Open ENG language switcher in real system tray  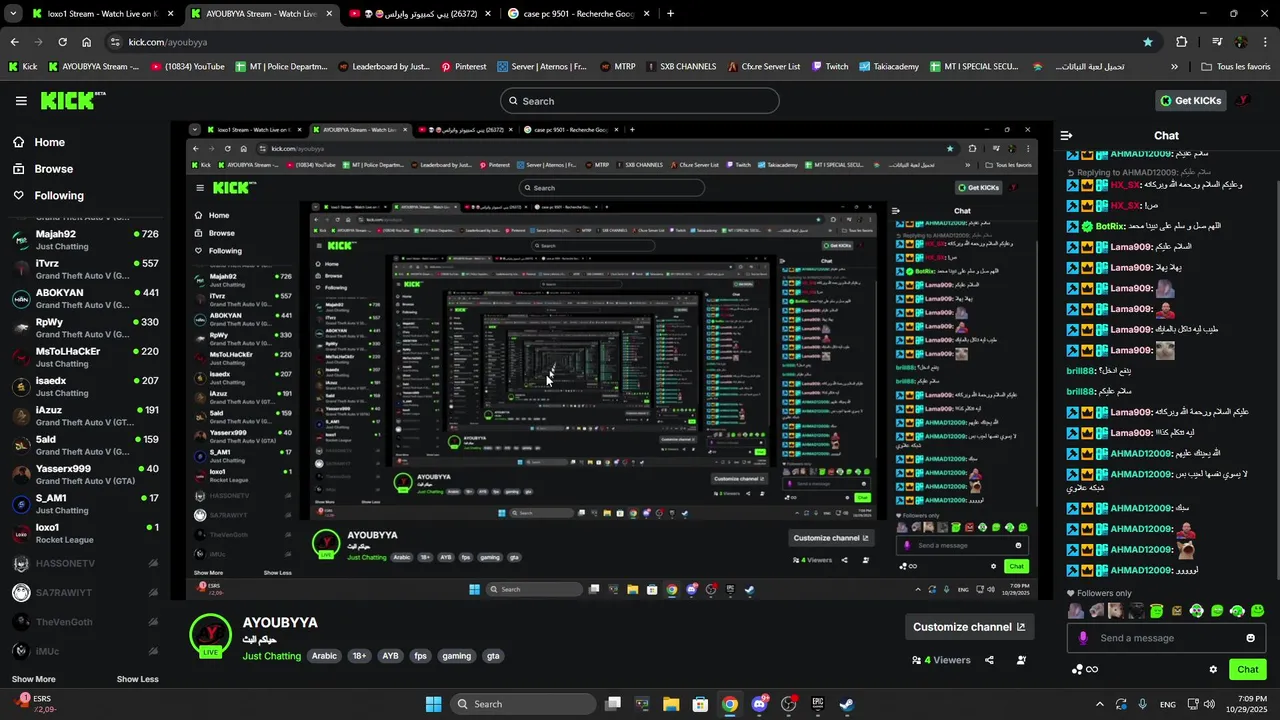(x=1167, y=704)
